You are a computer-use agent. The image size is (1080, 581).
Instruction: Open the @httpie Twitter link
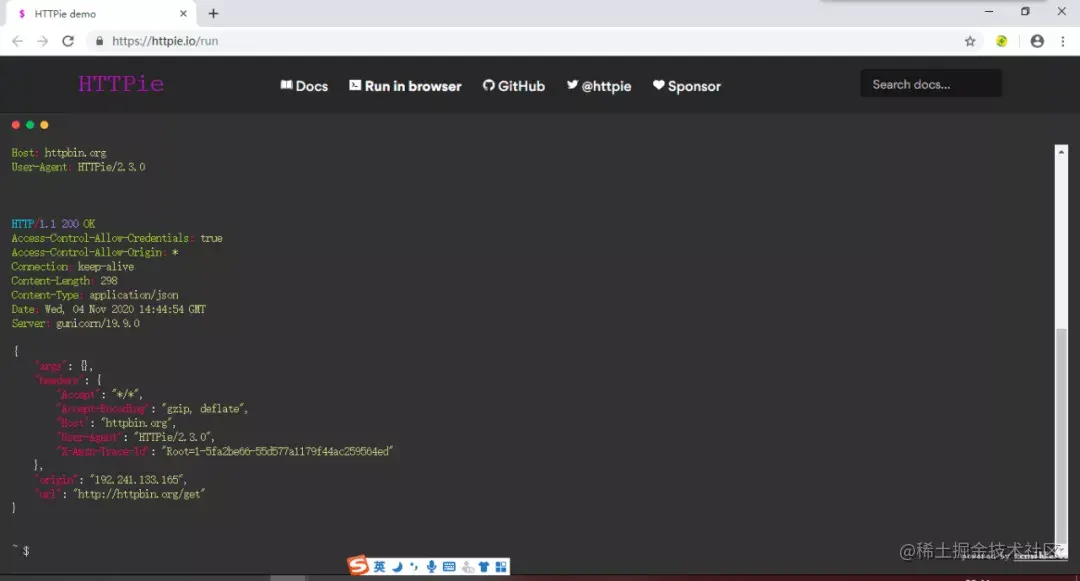[599, 86]
